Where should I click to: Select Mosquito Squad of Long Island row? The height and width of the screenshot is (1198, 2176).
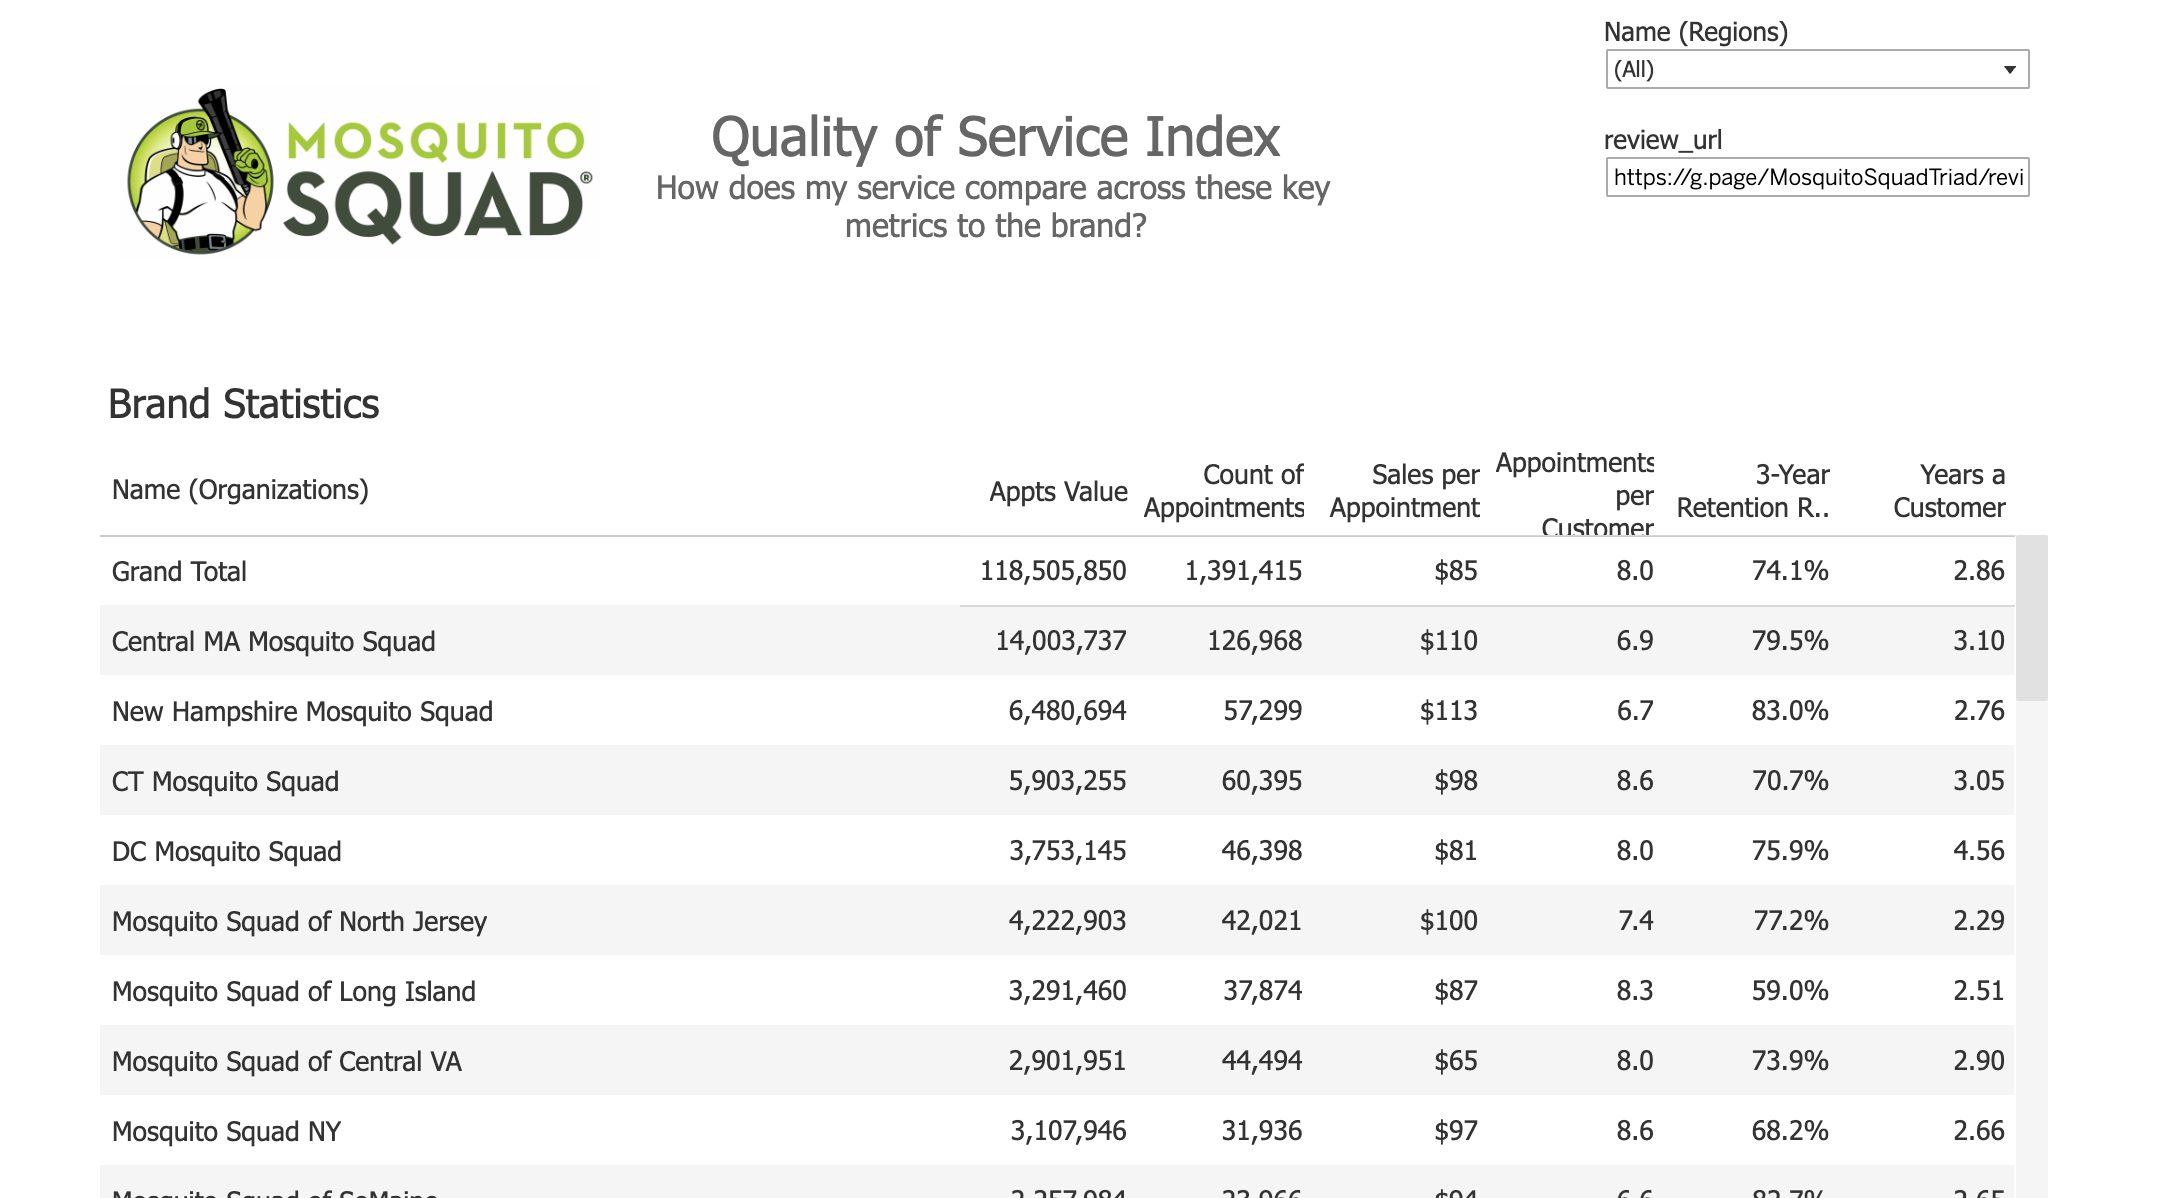(293, 992)
